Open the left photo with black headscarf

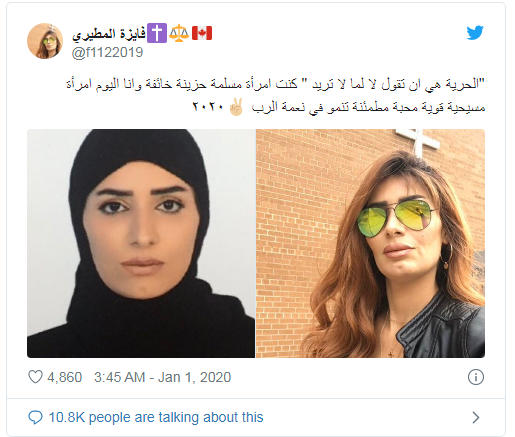[x=141, y=243]
